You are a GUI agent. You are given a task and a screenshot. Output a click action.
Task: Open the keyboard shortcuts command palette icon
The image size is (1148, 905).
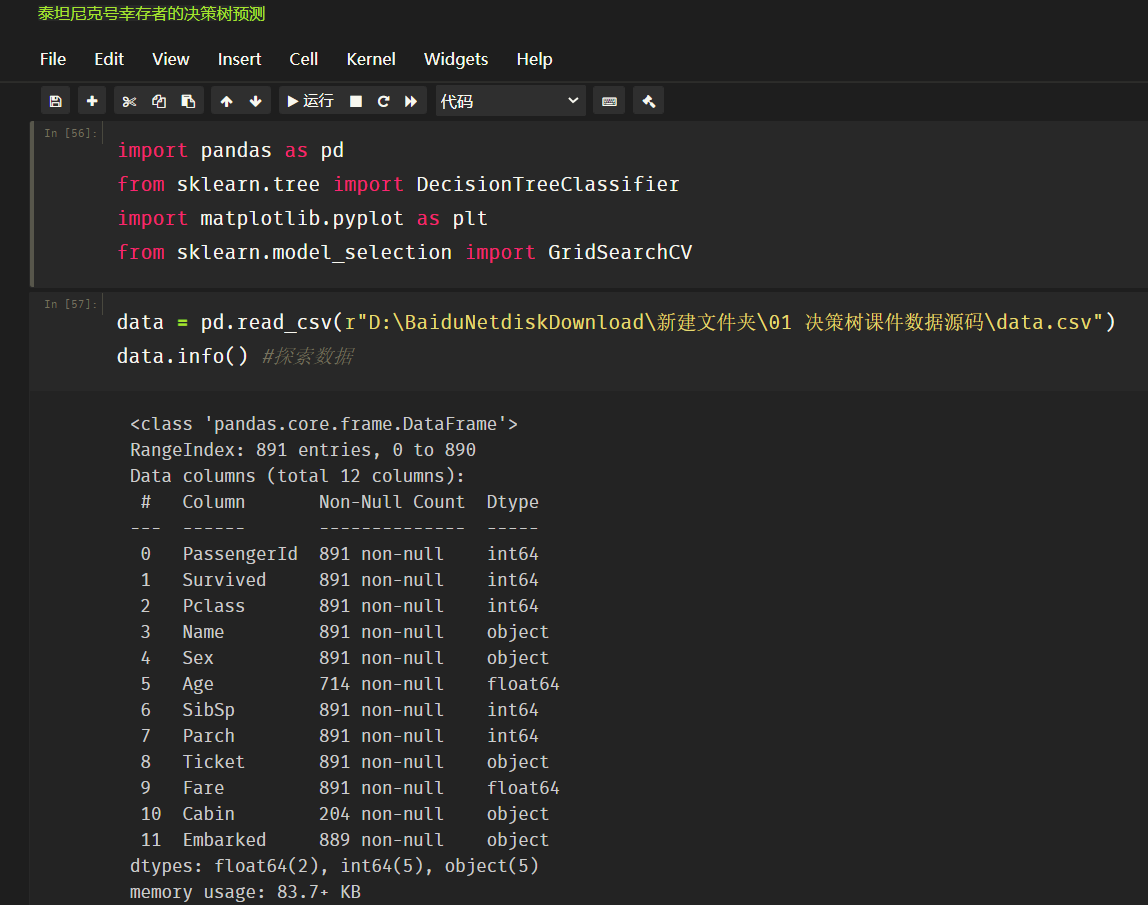pos(609,100)
